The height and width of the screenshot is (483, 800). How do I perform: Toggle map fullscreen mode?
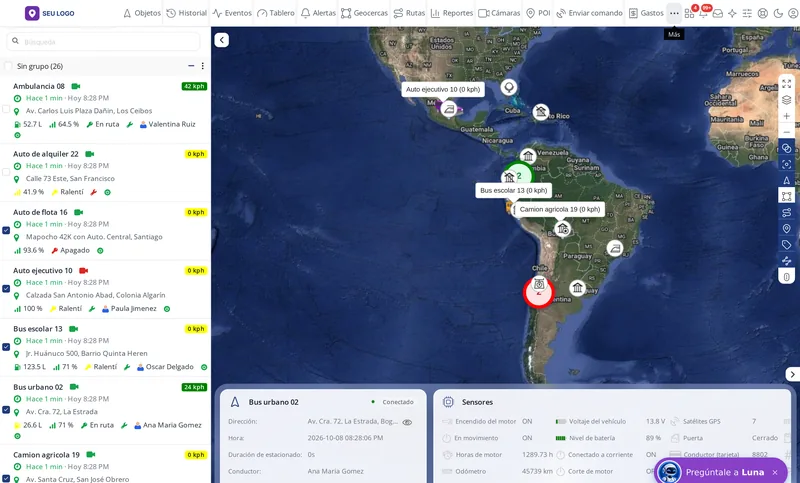[787, 84]
